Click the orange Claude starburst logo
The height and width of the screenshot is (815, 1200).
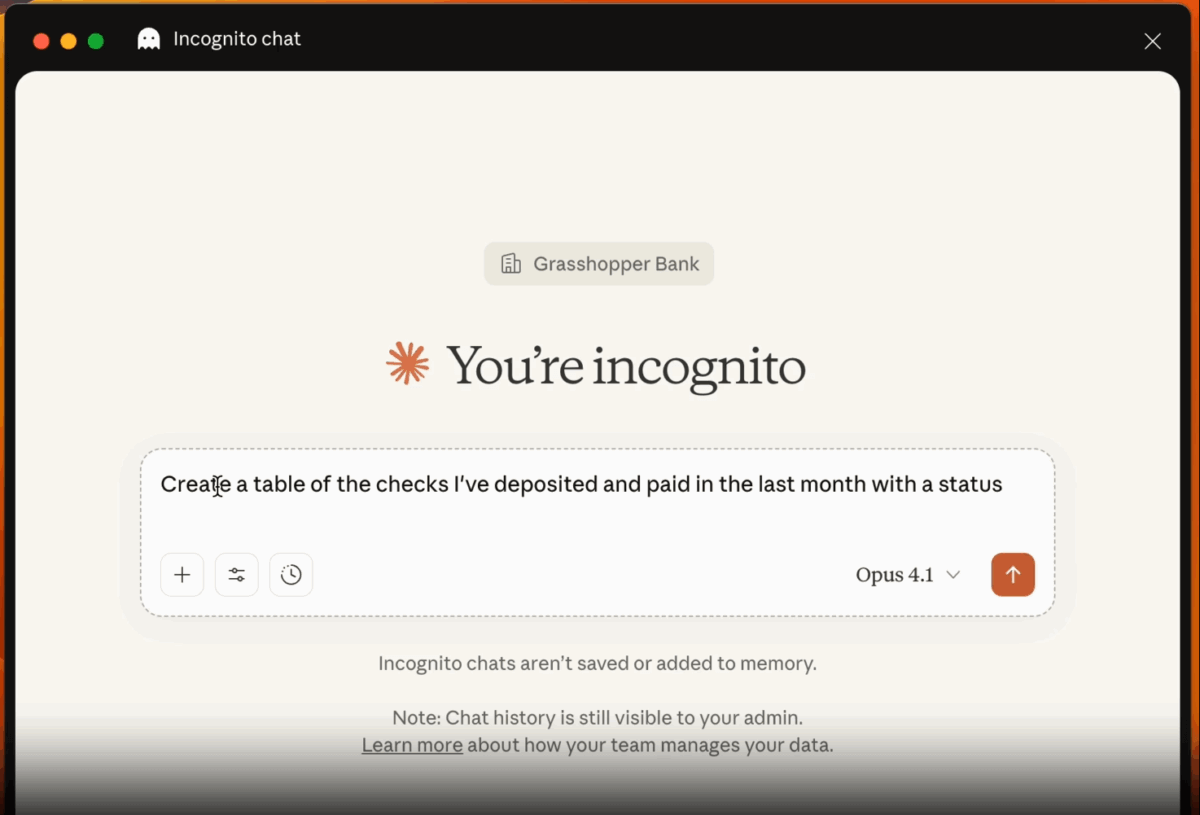408,364
